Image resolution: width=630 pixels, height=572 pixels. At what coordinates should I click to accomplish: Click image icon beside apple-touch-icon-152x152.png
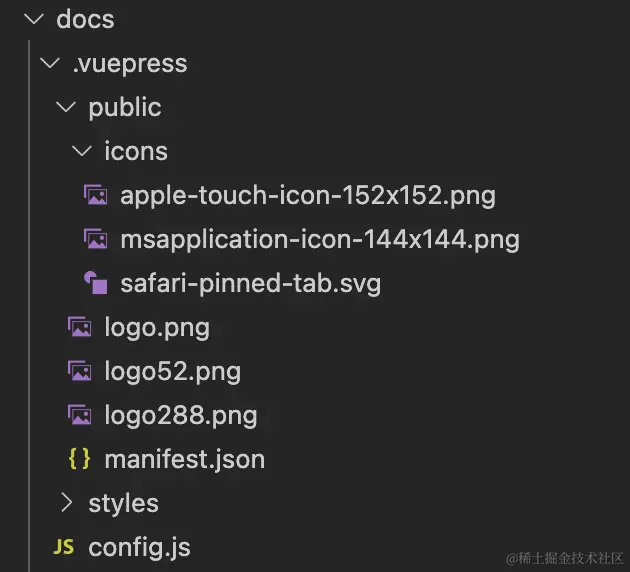click(96, 195)
